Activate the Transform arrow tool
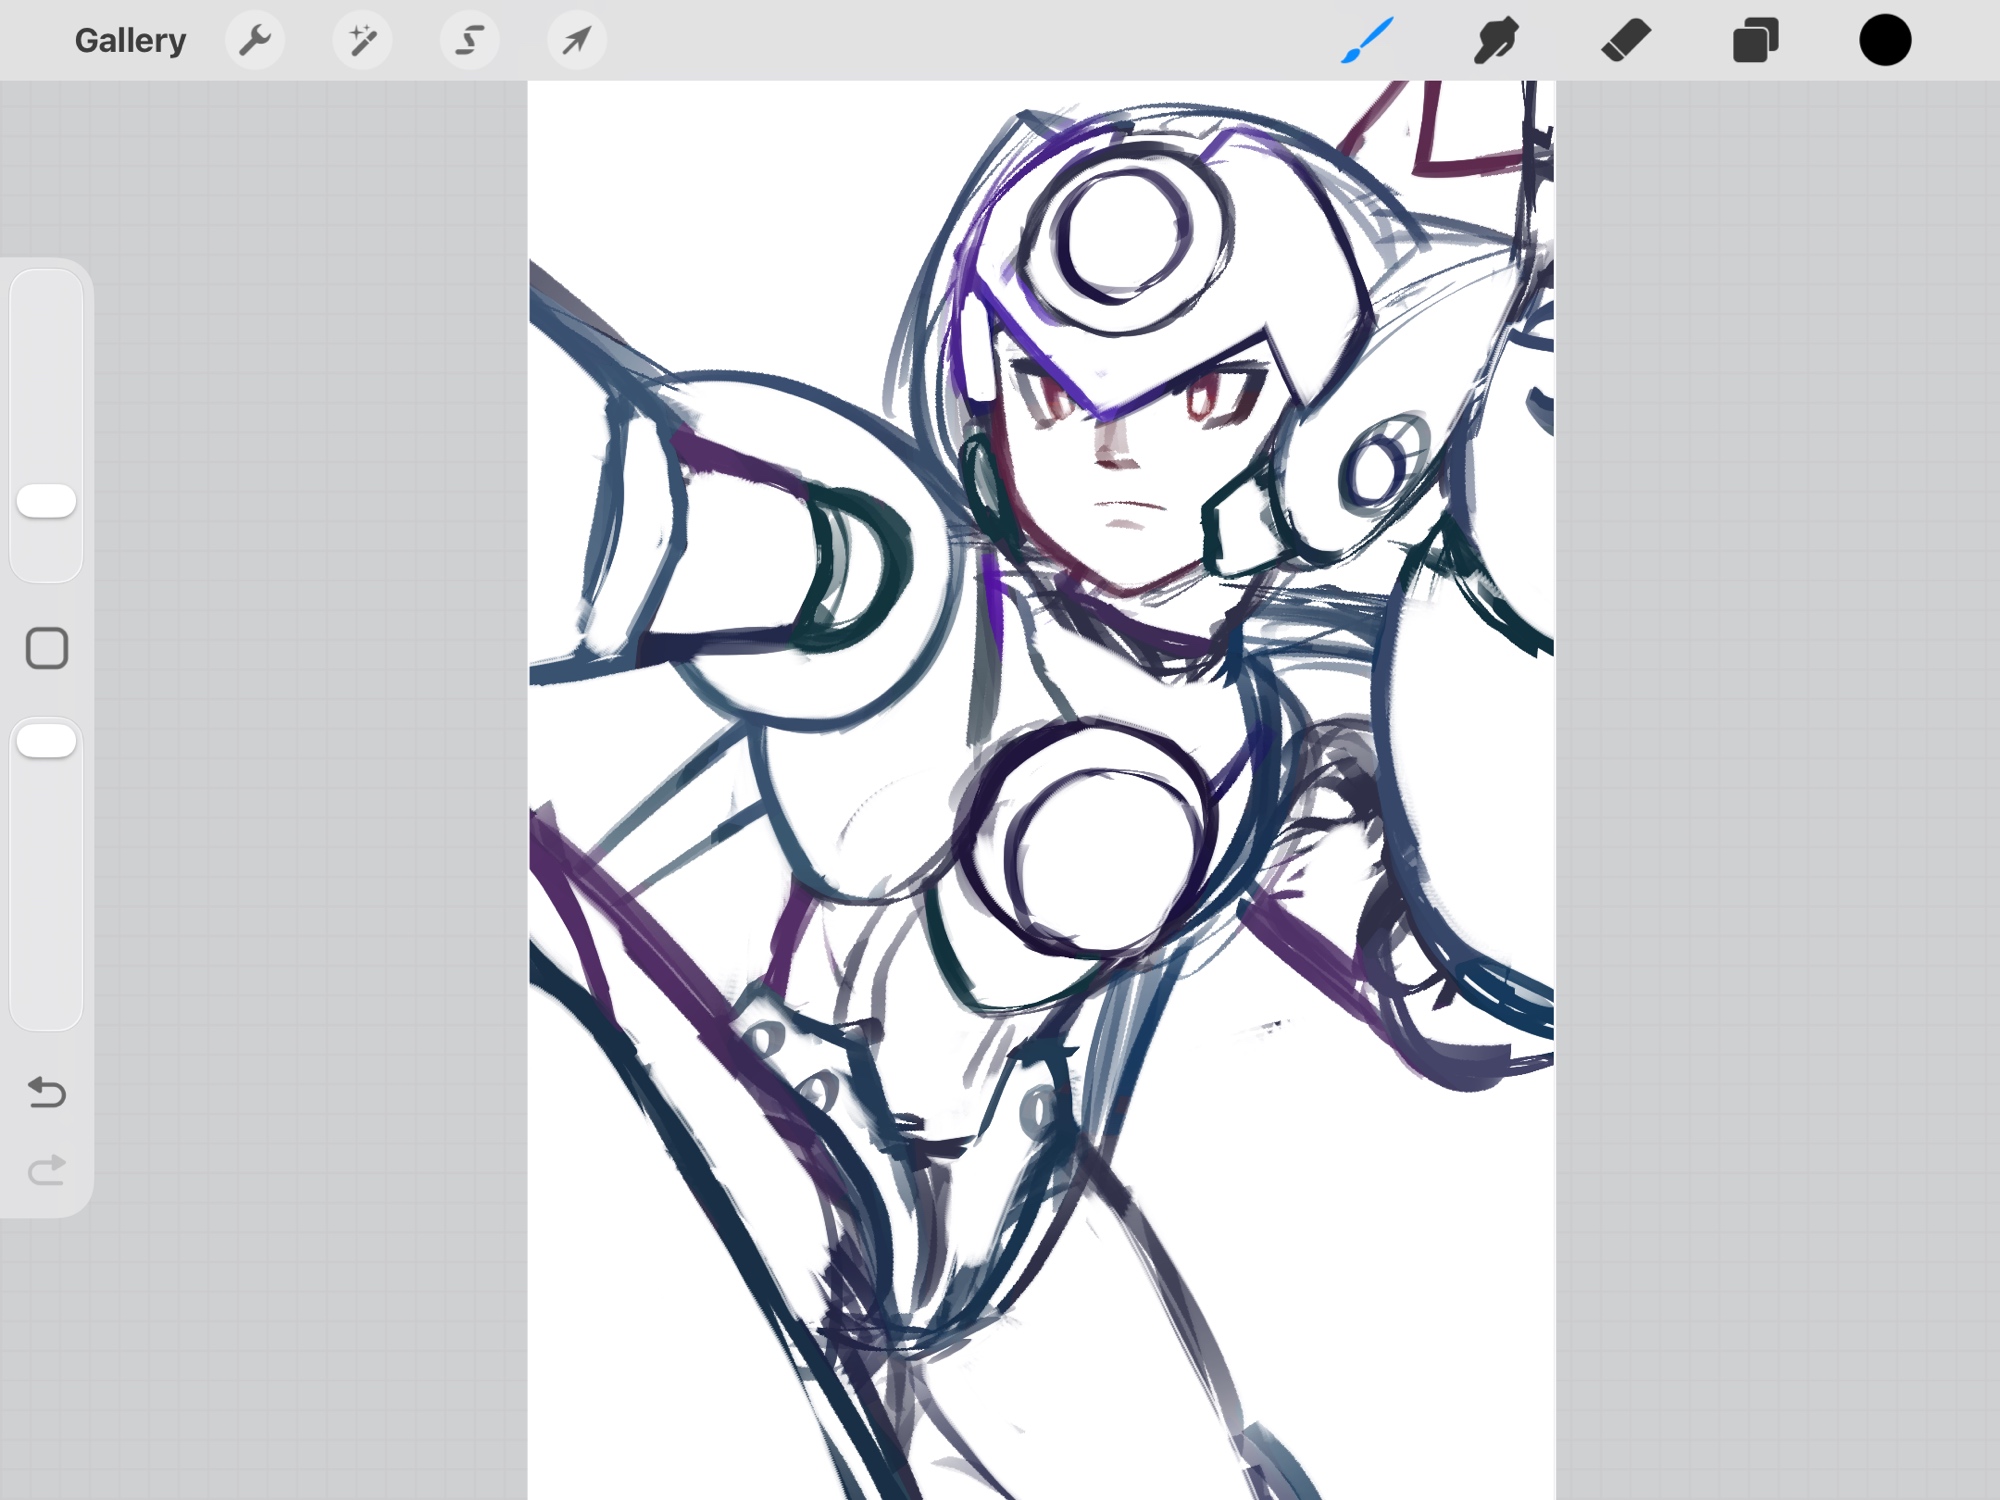The image size is (2000, 1500). point(576,41)
